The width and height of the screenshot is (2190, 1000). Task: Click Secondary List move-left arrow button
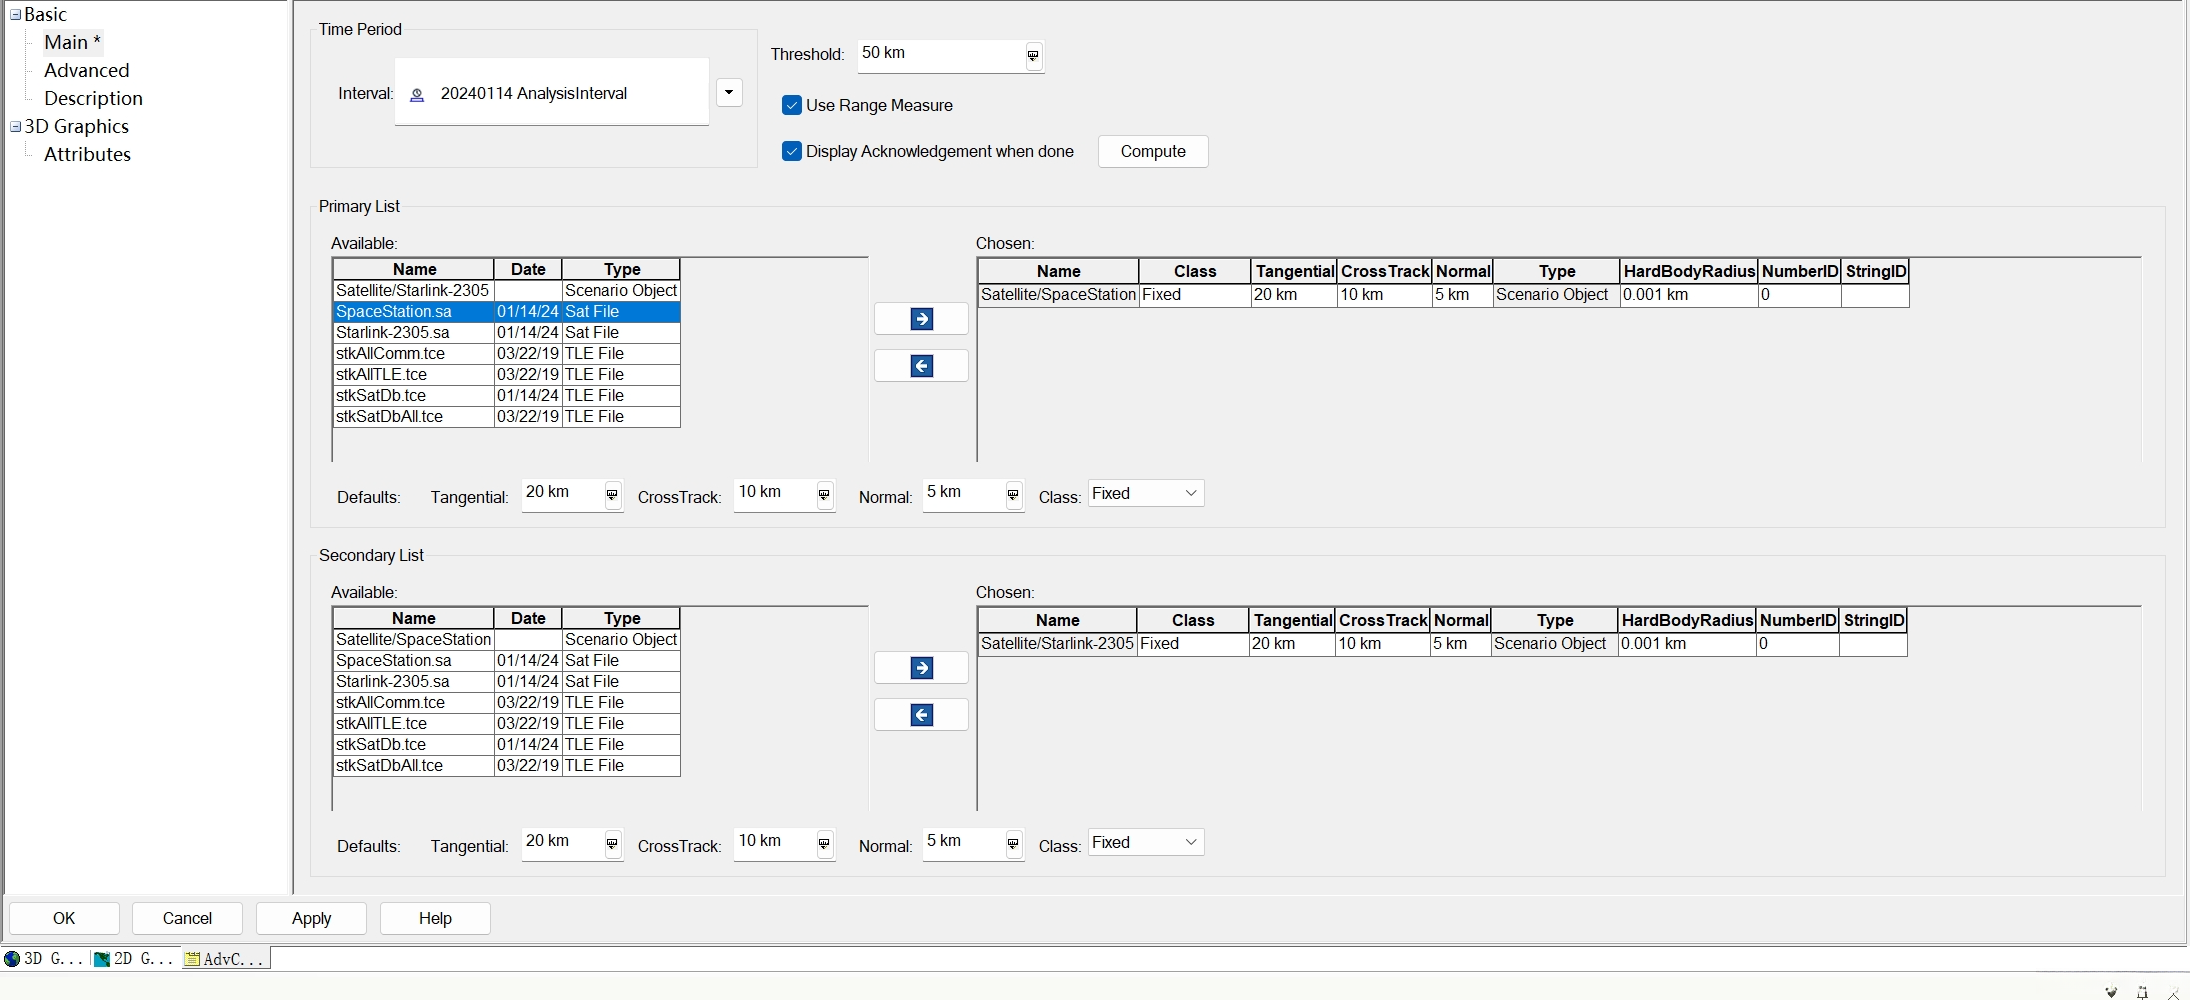click(x=921, y=715)
